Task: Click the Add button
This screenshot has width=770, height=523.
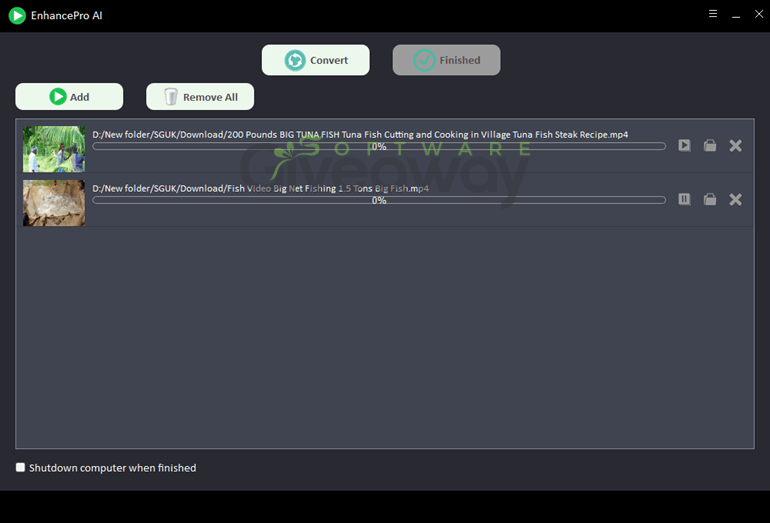Action: pyautogui.click(x=69, y=96)
